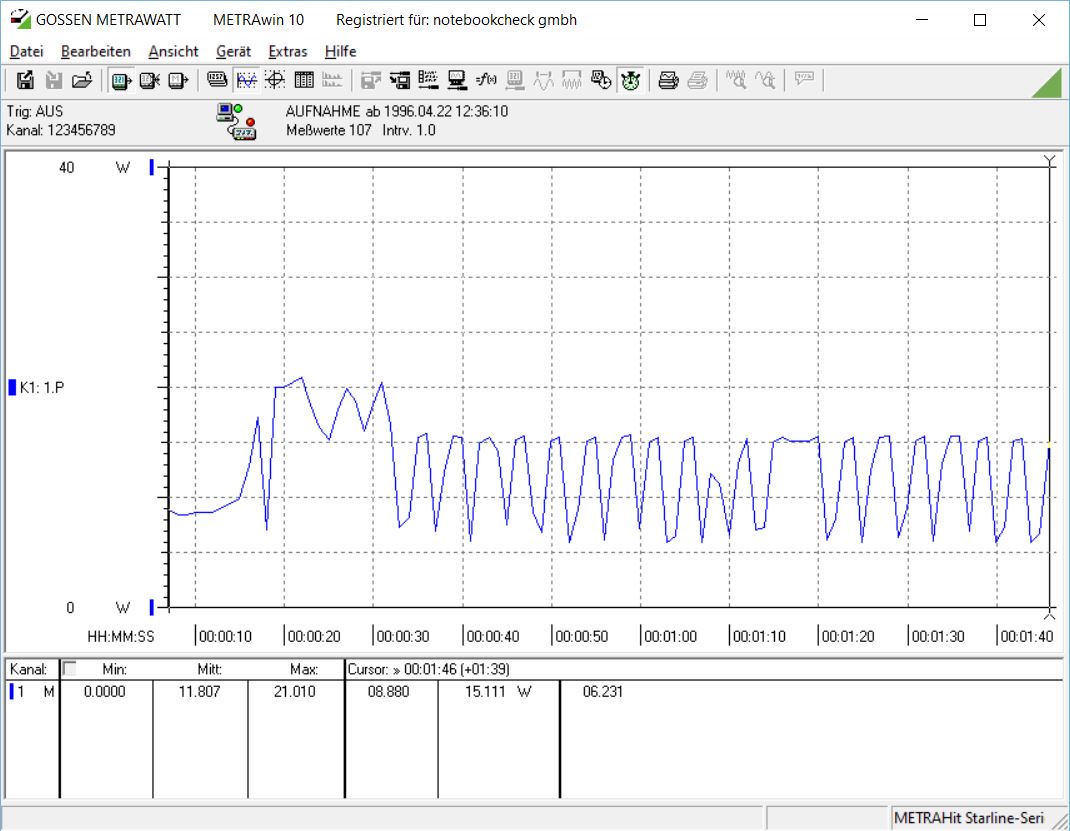Select the graph curve view icon
1070x831 pixels.
pyautogui.click(x=246, y=81)
